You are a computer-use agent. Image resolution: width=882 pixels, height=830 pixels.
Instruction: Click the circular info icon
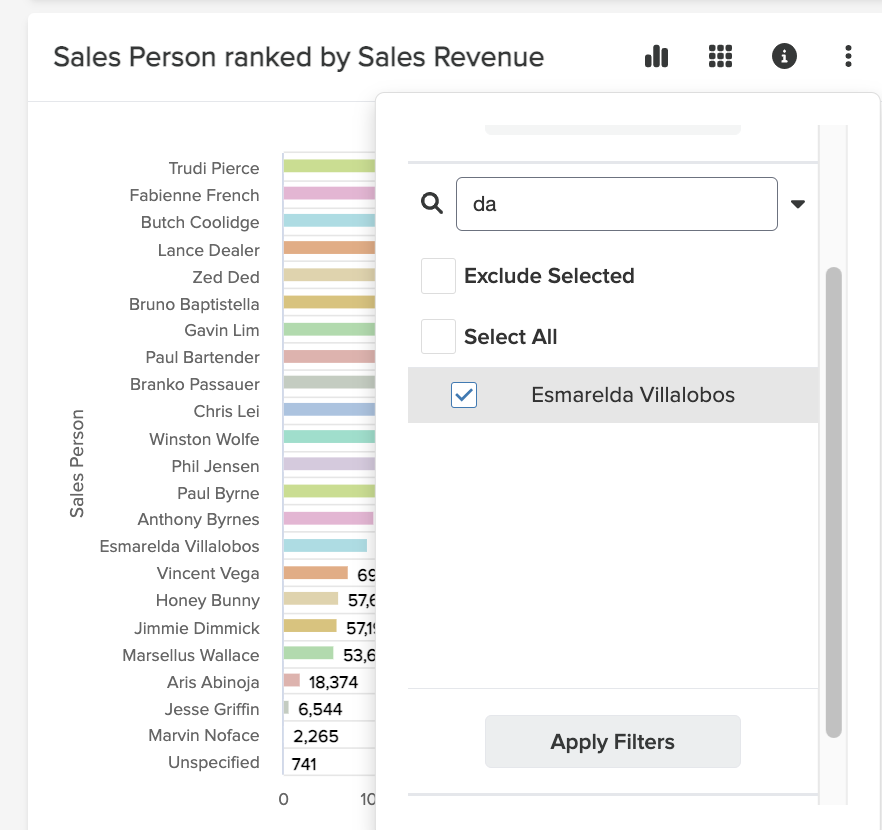pyautogui.click(x=784, y=57)
